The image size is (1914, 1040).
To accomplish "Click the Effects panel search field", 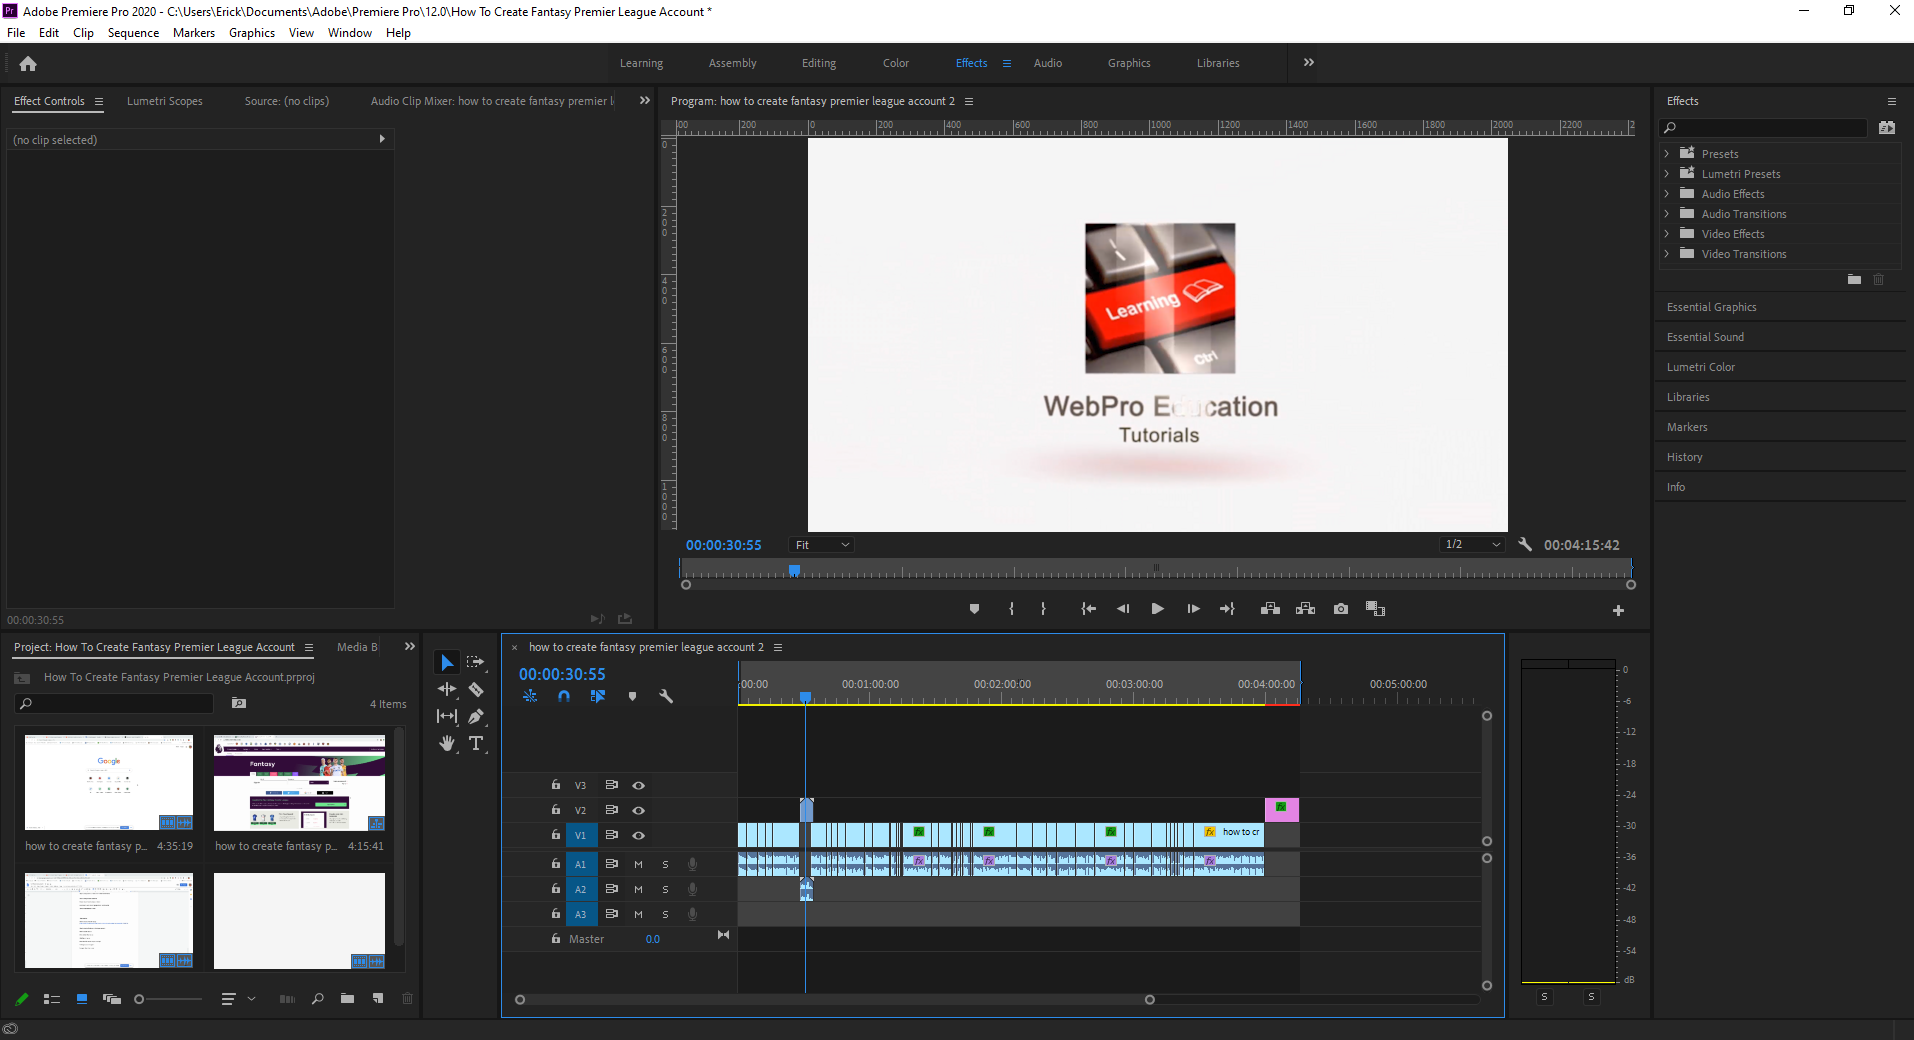I will click(x=1763, y=127).
